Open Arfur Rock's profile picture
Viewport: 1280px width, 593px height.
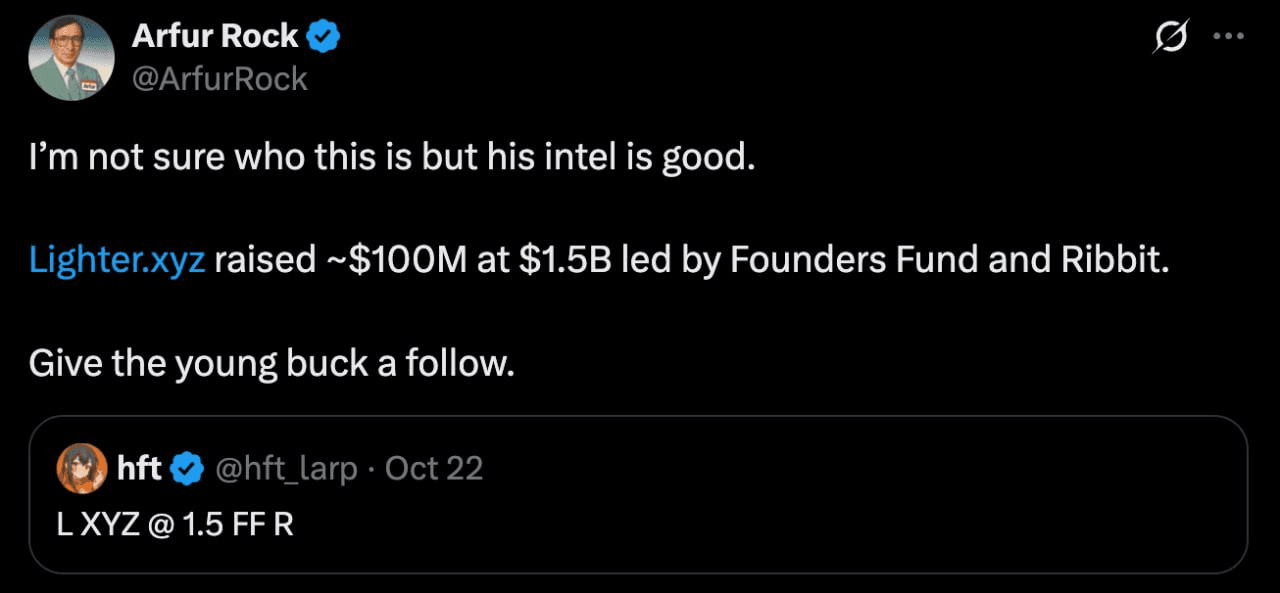(70, 58)
